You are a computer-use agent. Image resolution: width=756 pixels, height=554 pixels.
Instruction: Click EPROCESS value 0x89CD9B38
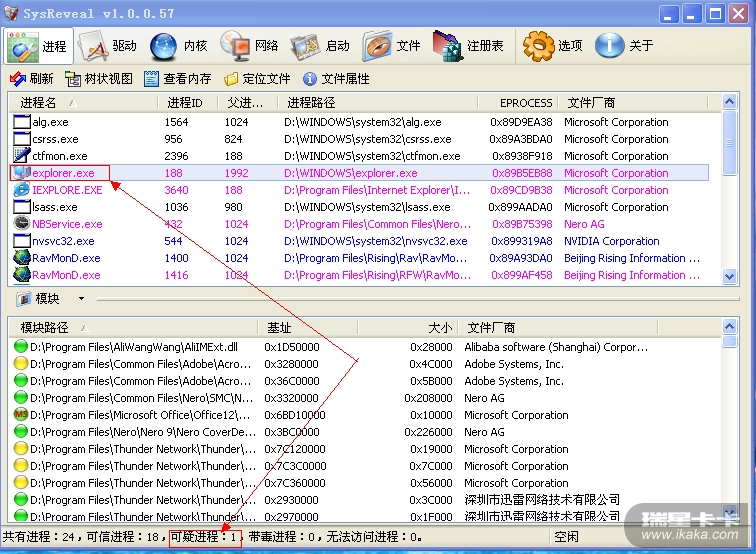(x=521, y=190)
